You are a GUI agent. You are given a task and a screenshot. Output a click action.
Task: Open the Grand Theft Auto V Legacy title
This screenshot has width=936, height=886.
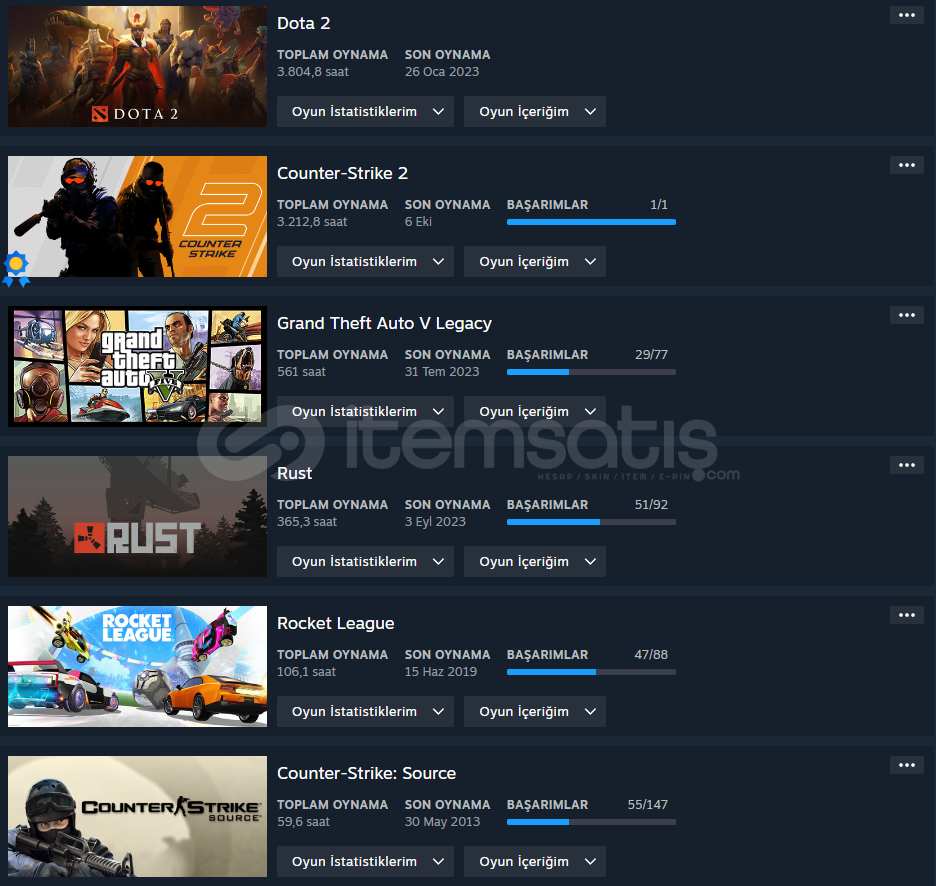(x=384, y=323)
